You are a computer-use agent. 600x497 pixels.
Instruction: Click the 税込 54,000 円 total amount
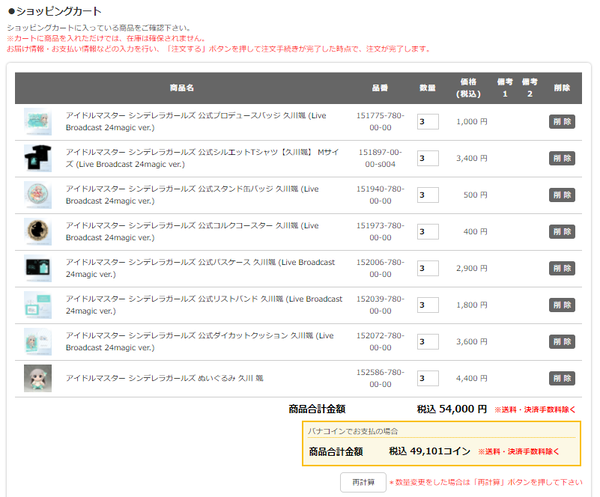click(x=452, y=409)
